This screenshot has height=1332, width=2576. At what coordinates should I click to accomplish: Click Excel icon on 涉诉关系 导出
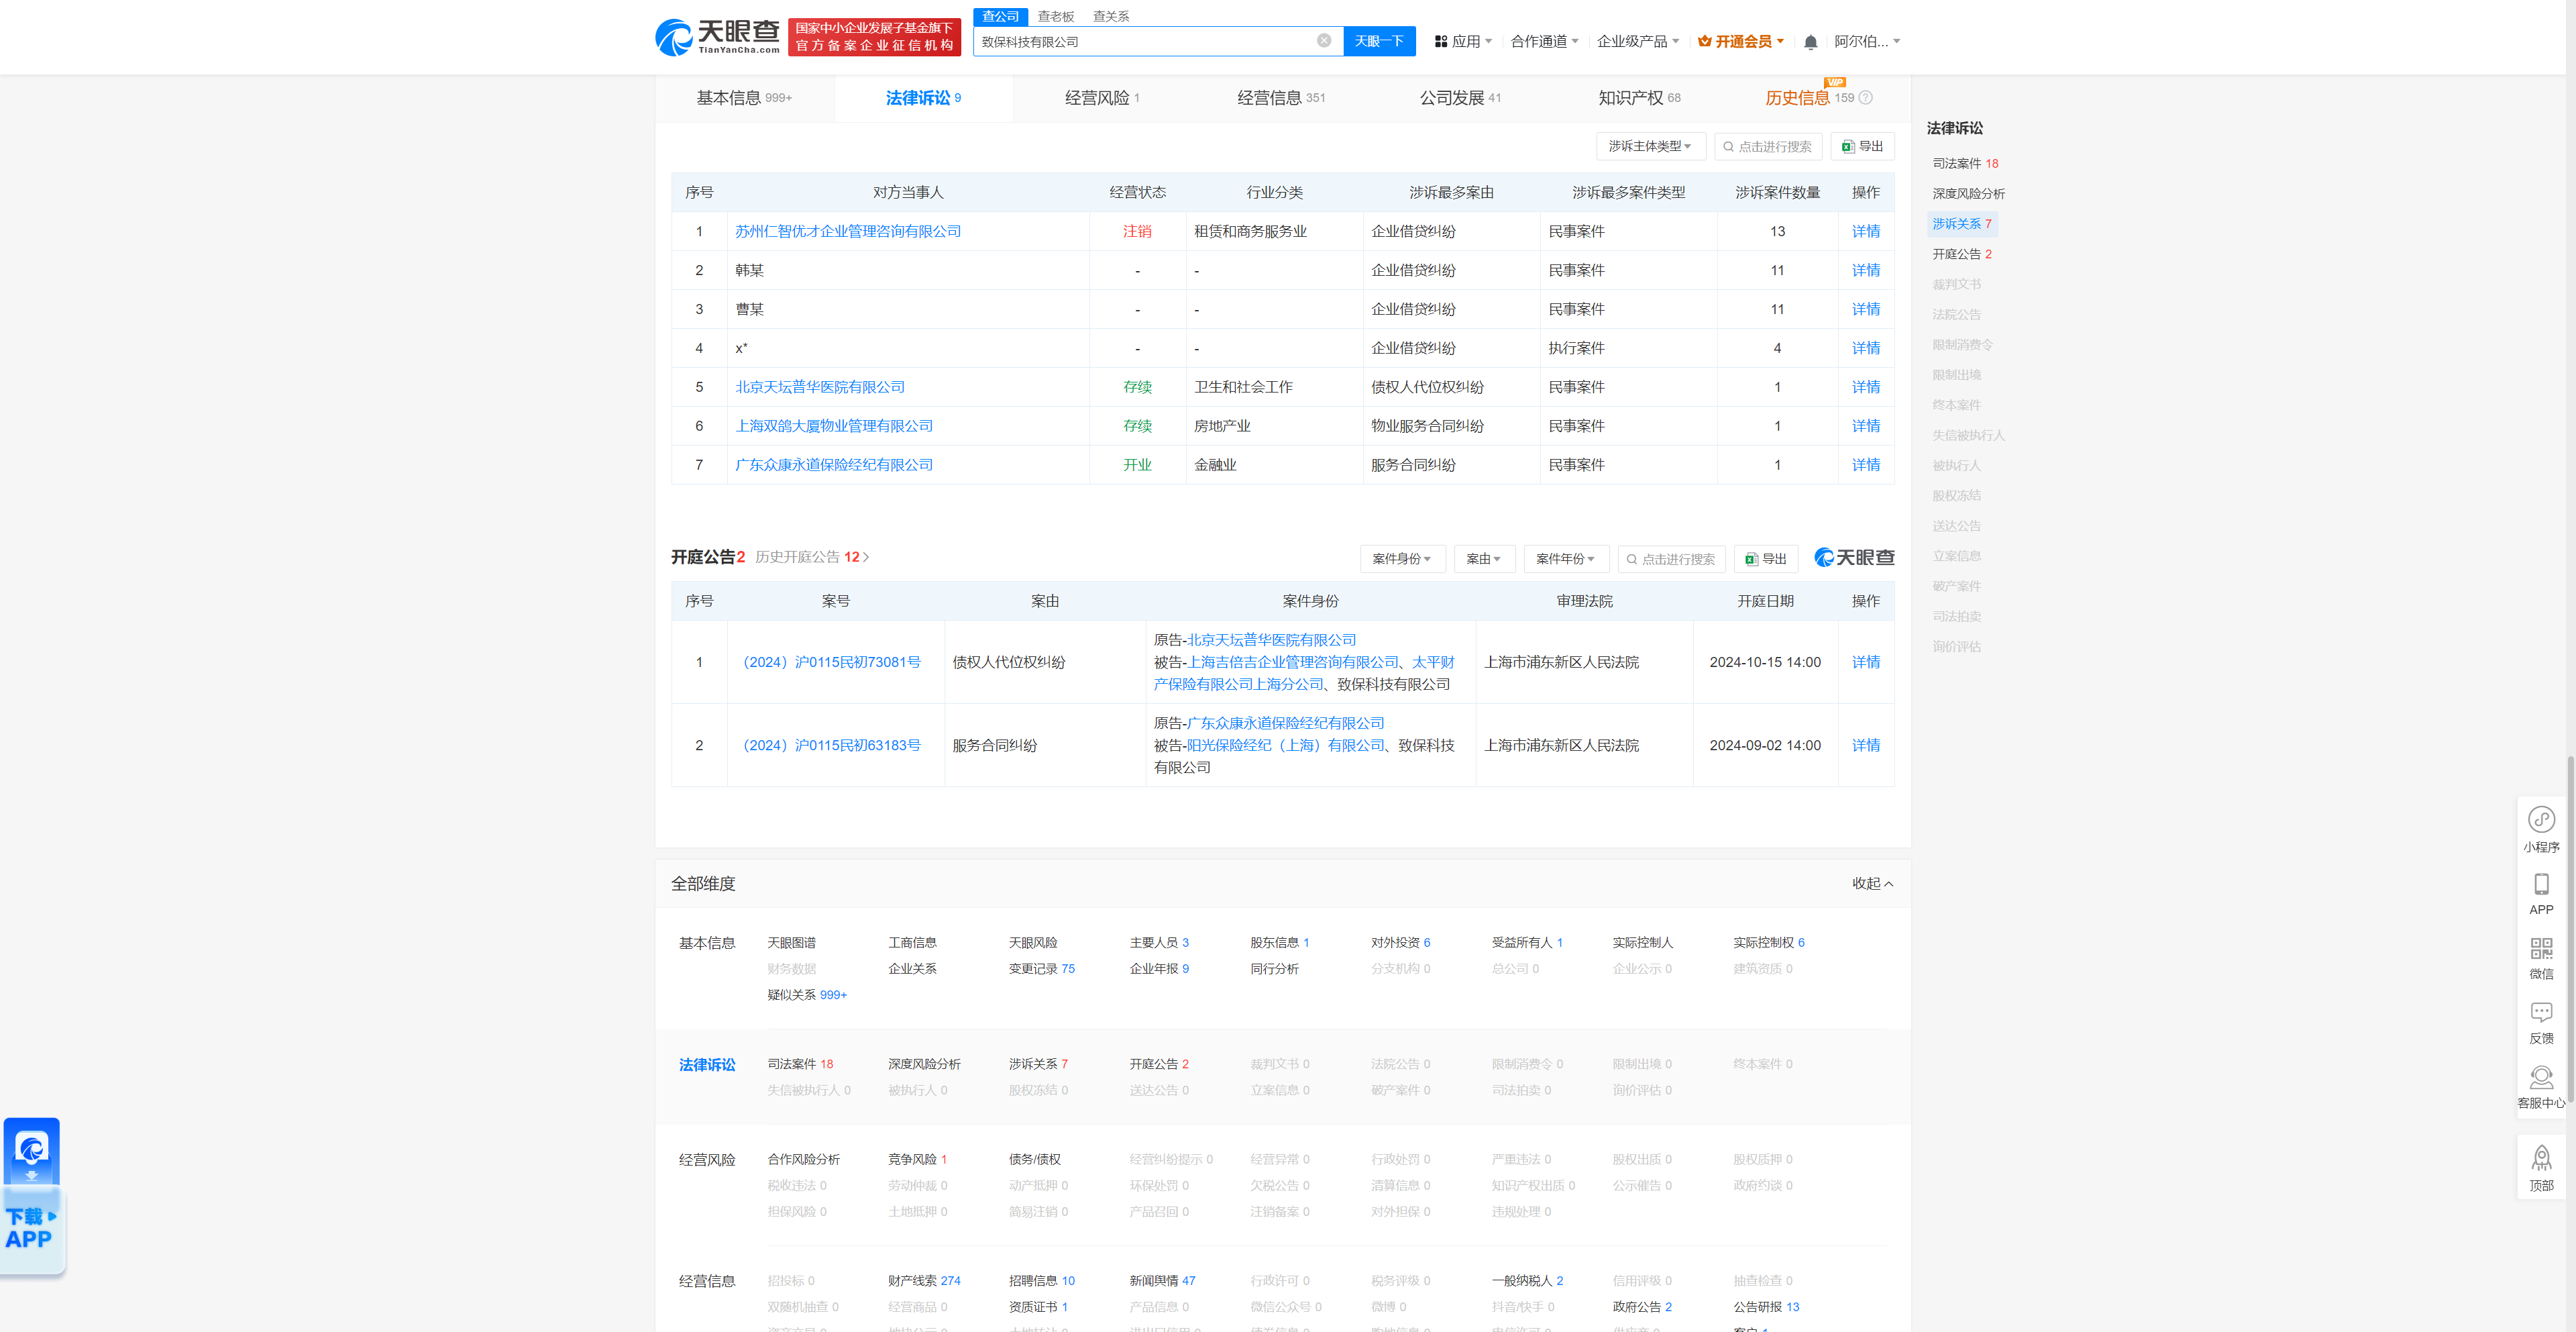coord(1848,147)
